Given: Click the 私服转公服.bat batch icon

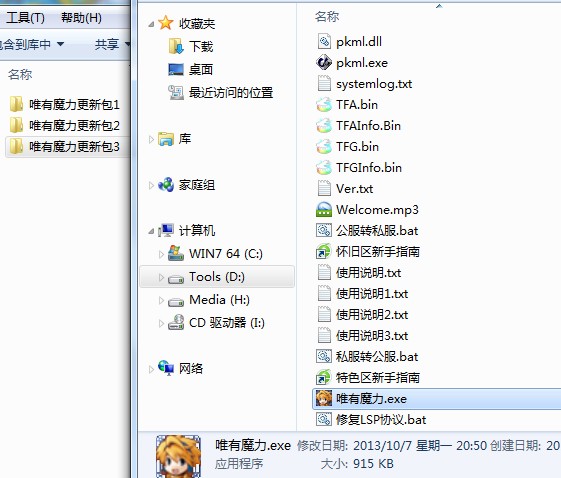Looking at the screenshot, I should click(324, 357).
